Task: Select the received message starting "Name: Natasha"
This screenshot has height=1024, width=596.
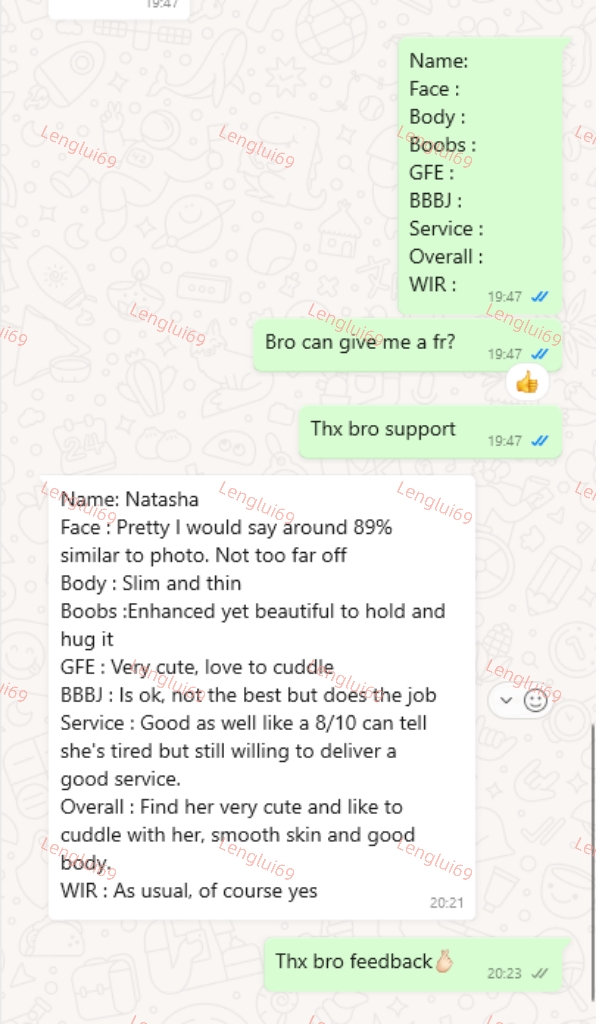Action: [262, 697]
